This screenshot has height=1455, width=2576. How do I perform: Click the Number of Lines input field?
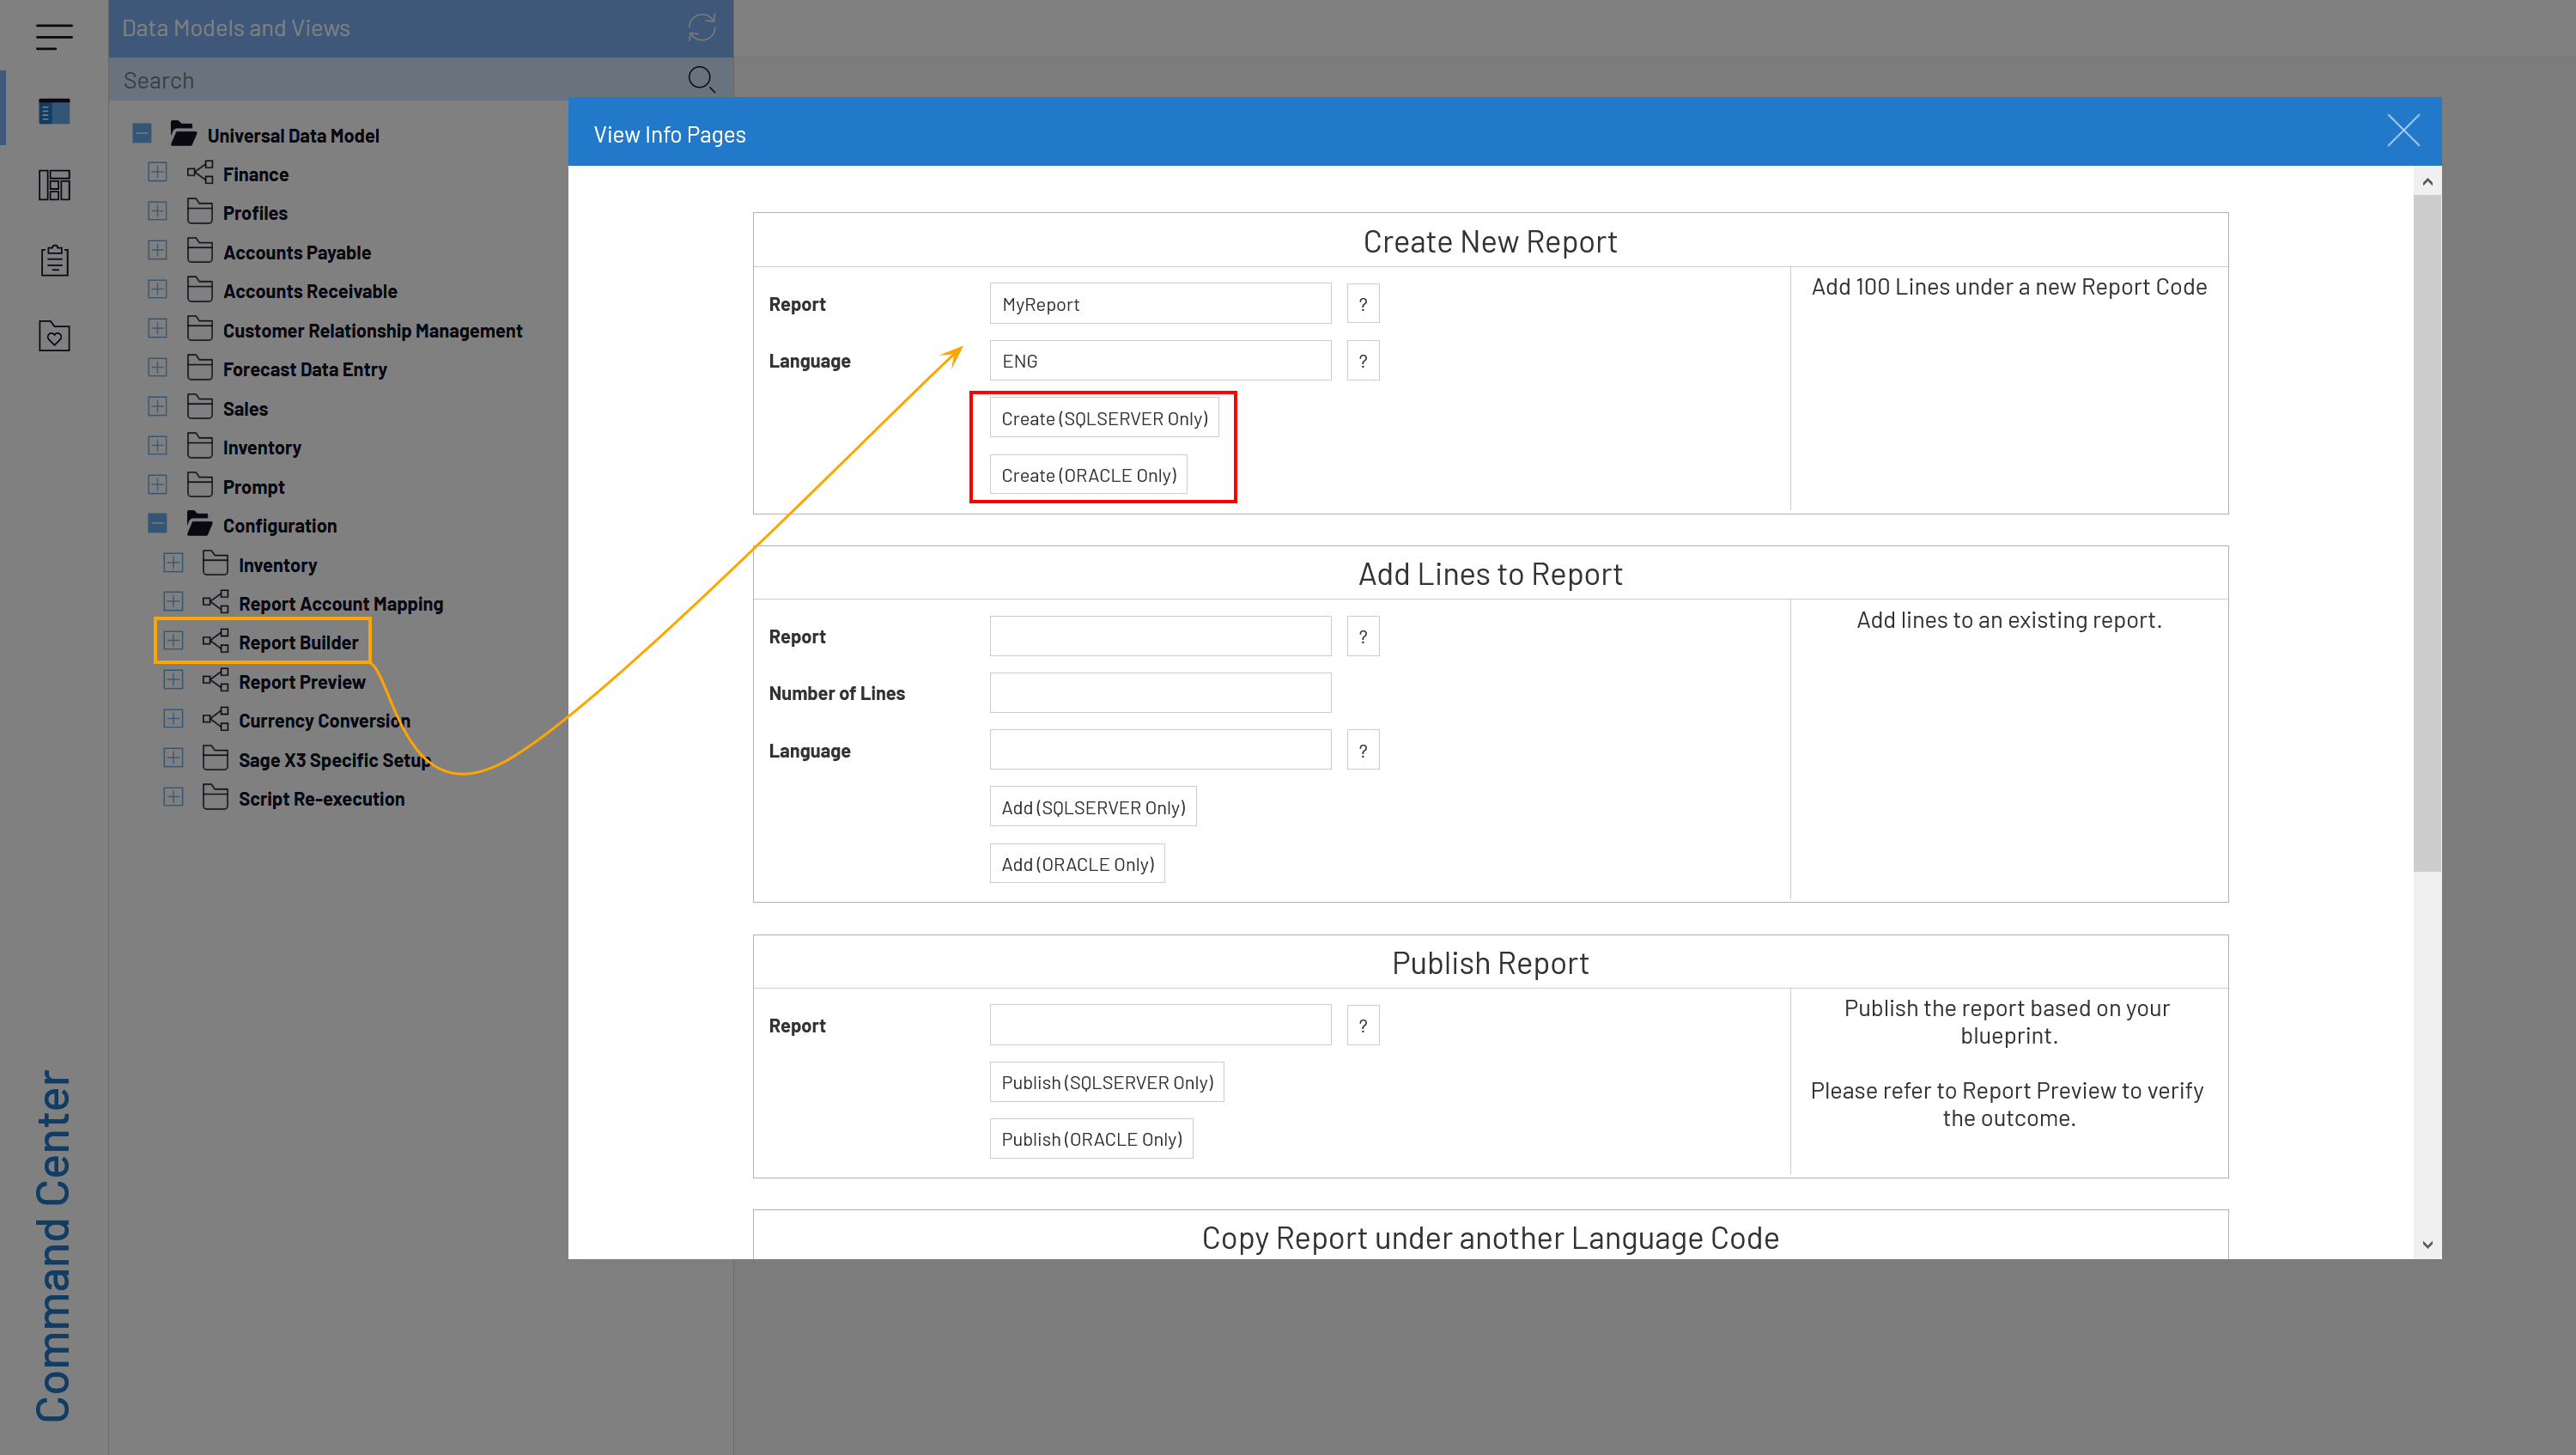[1159, 693]
